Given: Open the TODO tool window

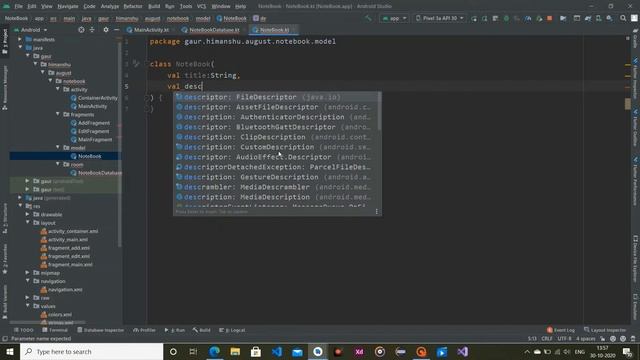Looking at the screenshot, I should pos(24,330).
